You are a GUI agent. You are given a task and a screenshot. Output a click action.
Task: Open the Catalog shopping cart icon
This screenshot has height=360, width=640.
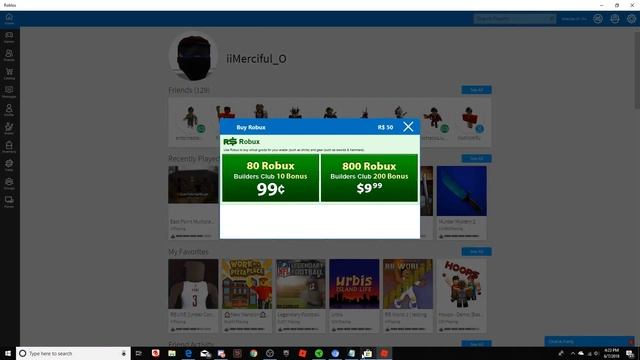[9, 73]
